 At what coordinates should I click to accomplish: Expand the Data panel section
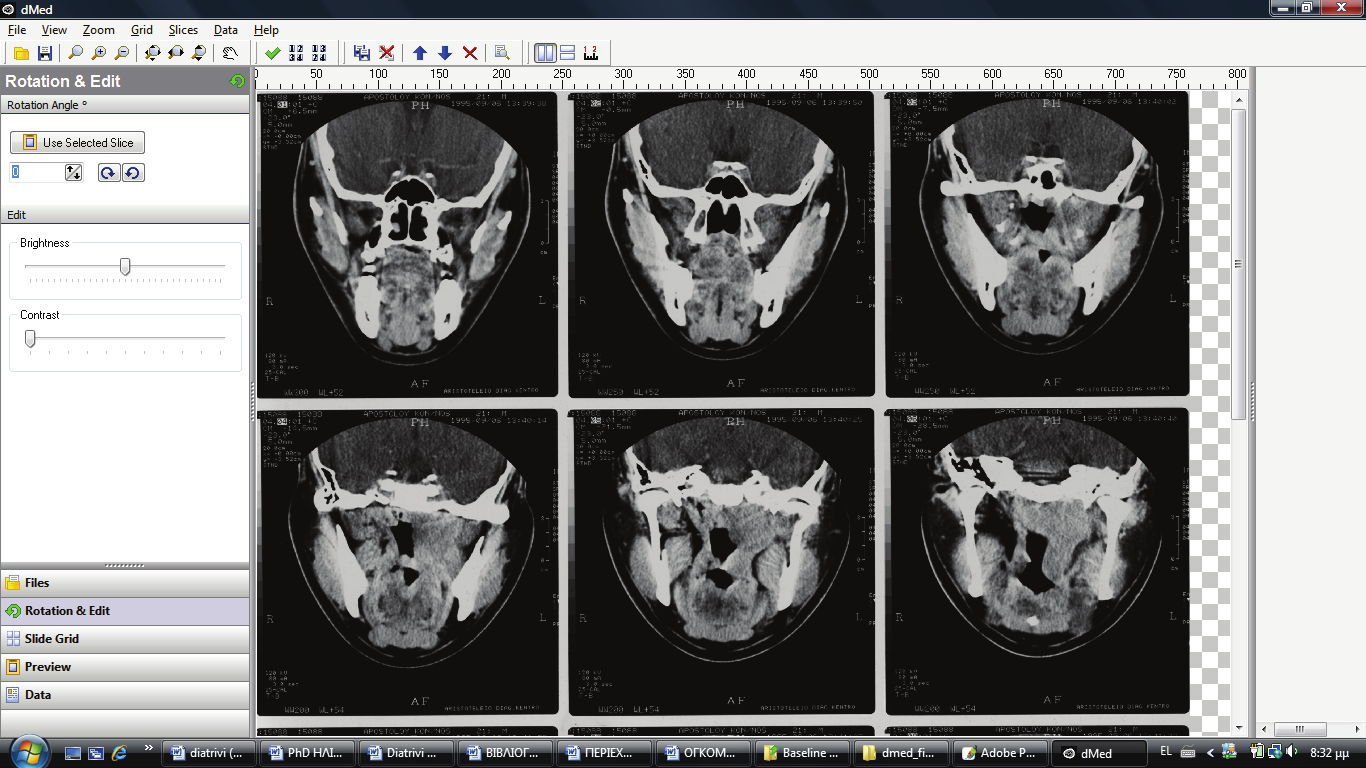pos(125,695)
